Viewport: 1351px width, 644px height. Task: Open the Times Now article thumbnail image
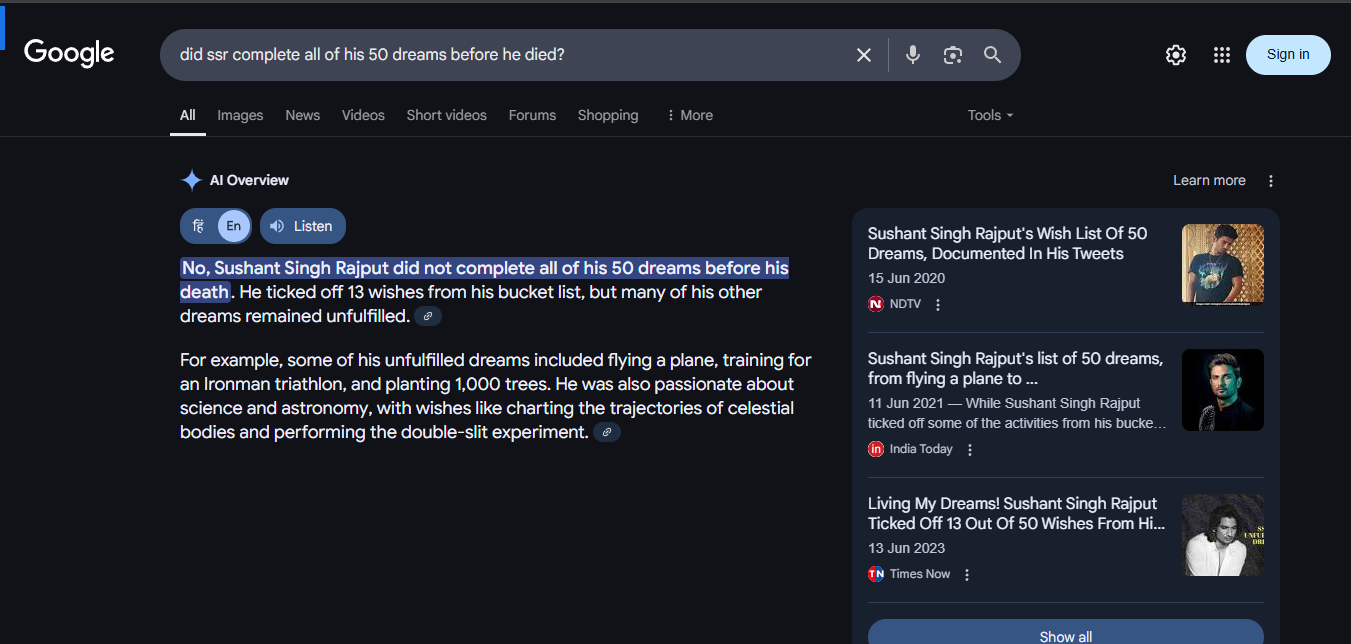(x=1223, y=535)
